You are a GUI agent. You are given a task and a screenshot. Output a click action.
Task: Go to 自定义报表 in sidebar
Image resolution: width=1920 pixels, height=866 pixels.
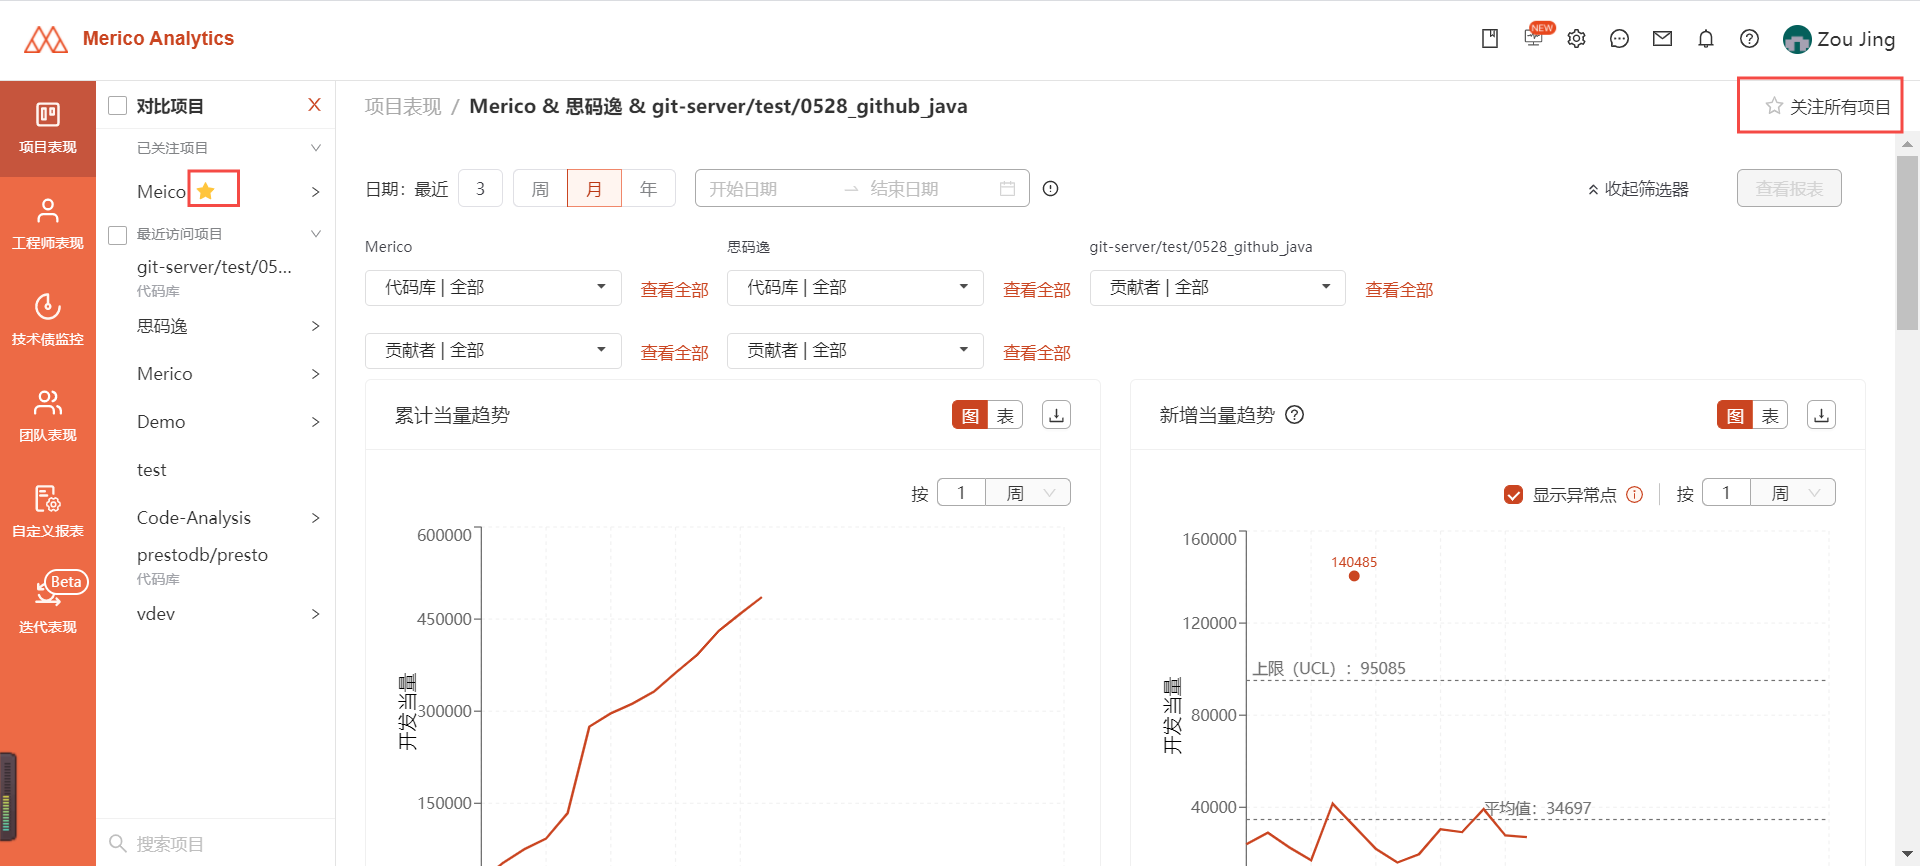point(48,512)
